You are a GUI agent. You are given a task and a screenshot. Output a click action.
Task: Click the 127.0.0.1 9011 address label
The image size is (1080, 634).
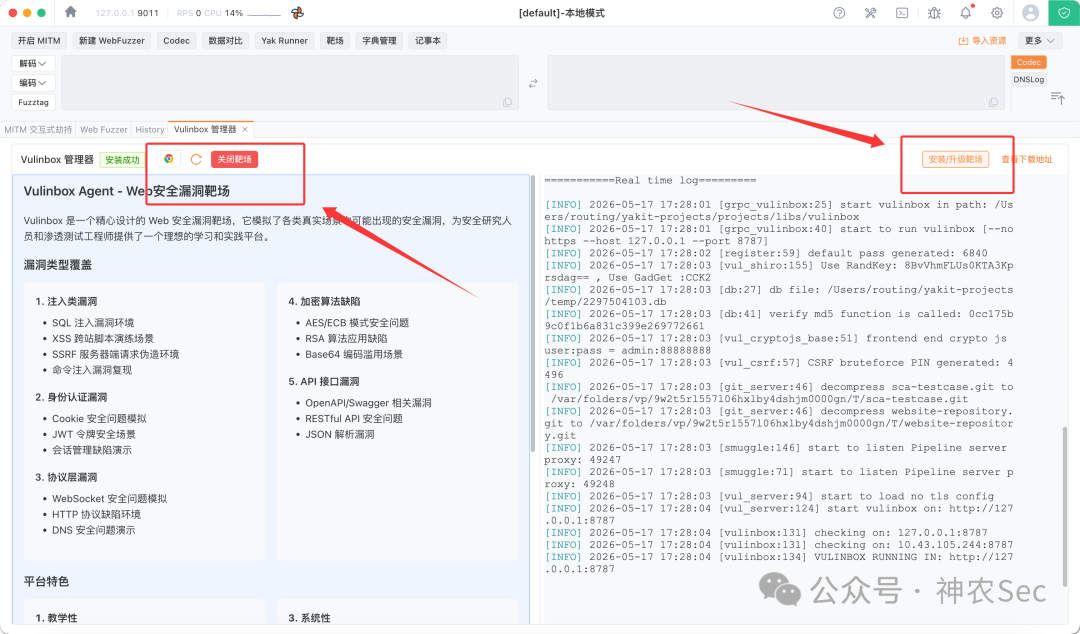click(x=127, y=13)
